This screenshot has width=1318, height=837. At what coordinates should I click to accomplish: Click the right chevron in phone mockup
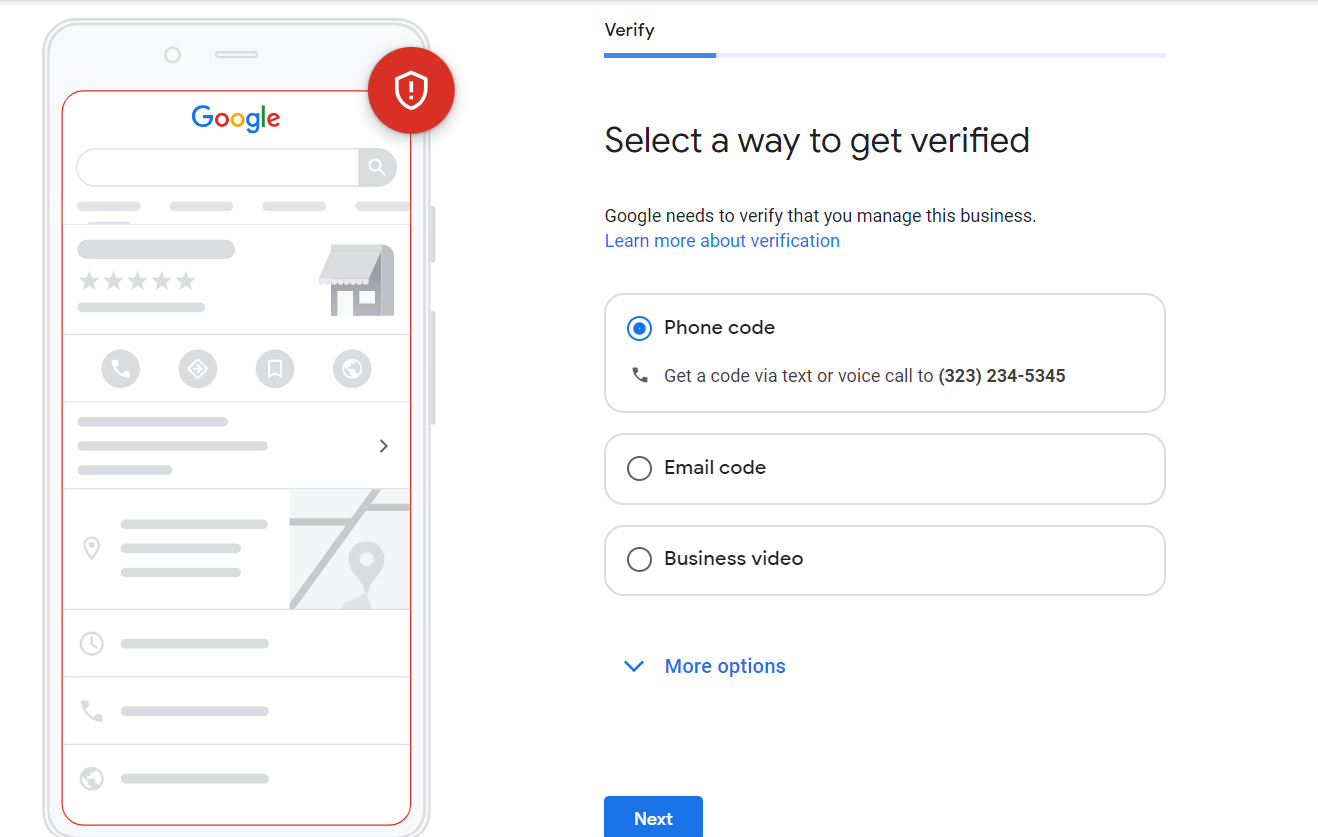coord(384,446)
